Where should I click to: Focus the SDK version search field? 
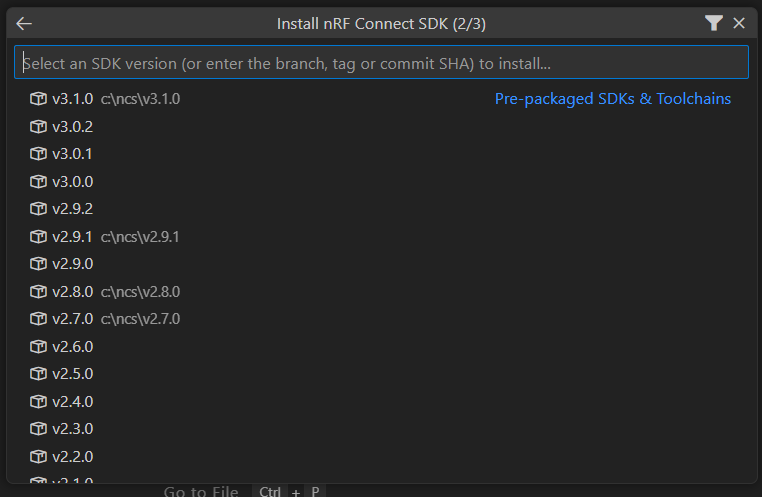point(381,63)
